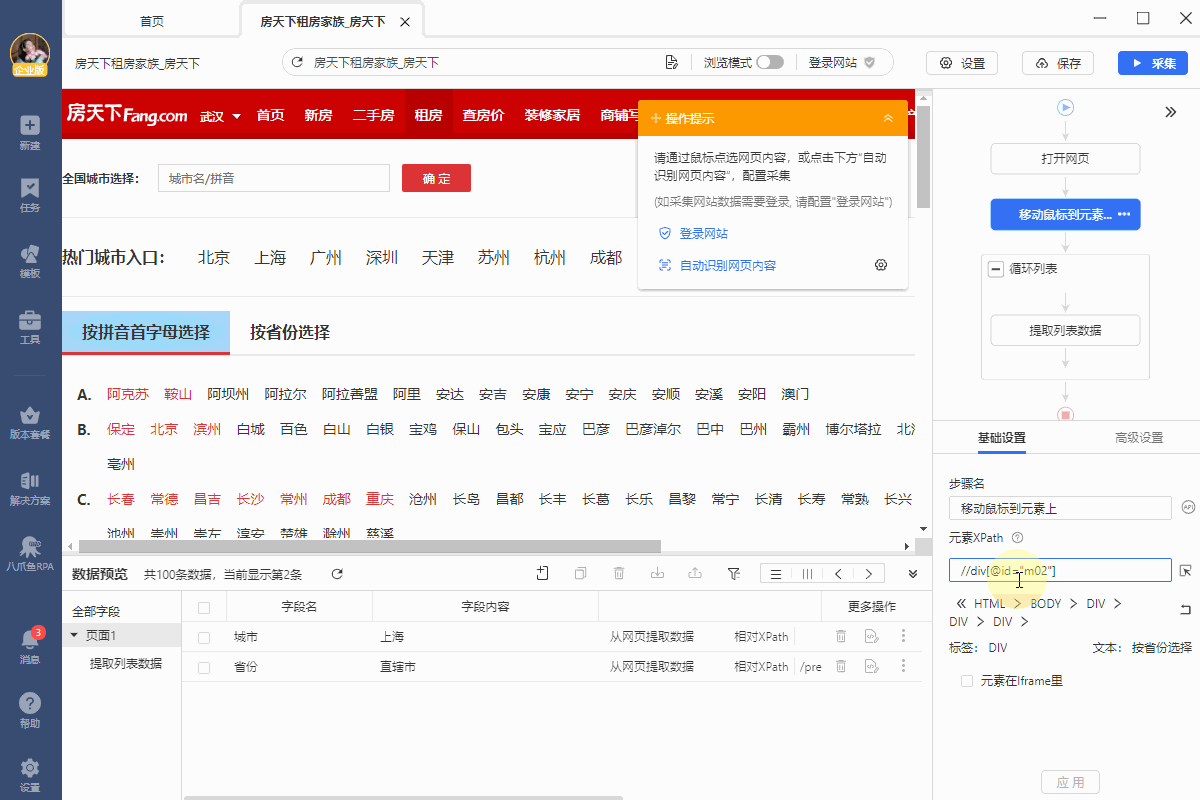Collapse the workflow panel with the double chevron
The image size is (1200, 800).
tap(1171, 112)
